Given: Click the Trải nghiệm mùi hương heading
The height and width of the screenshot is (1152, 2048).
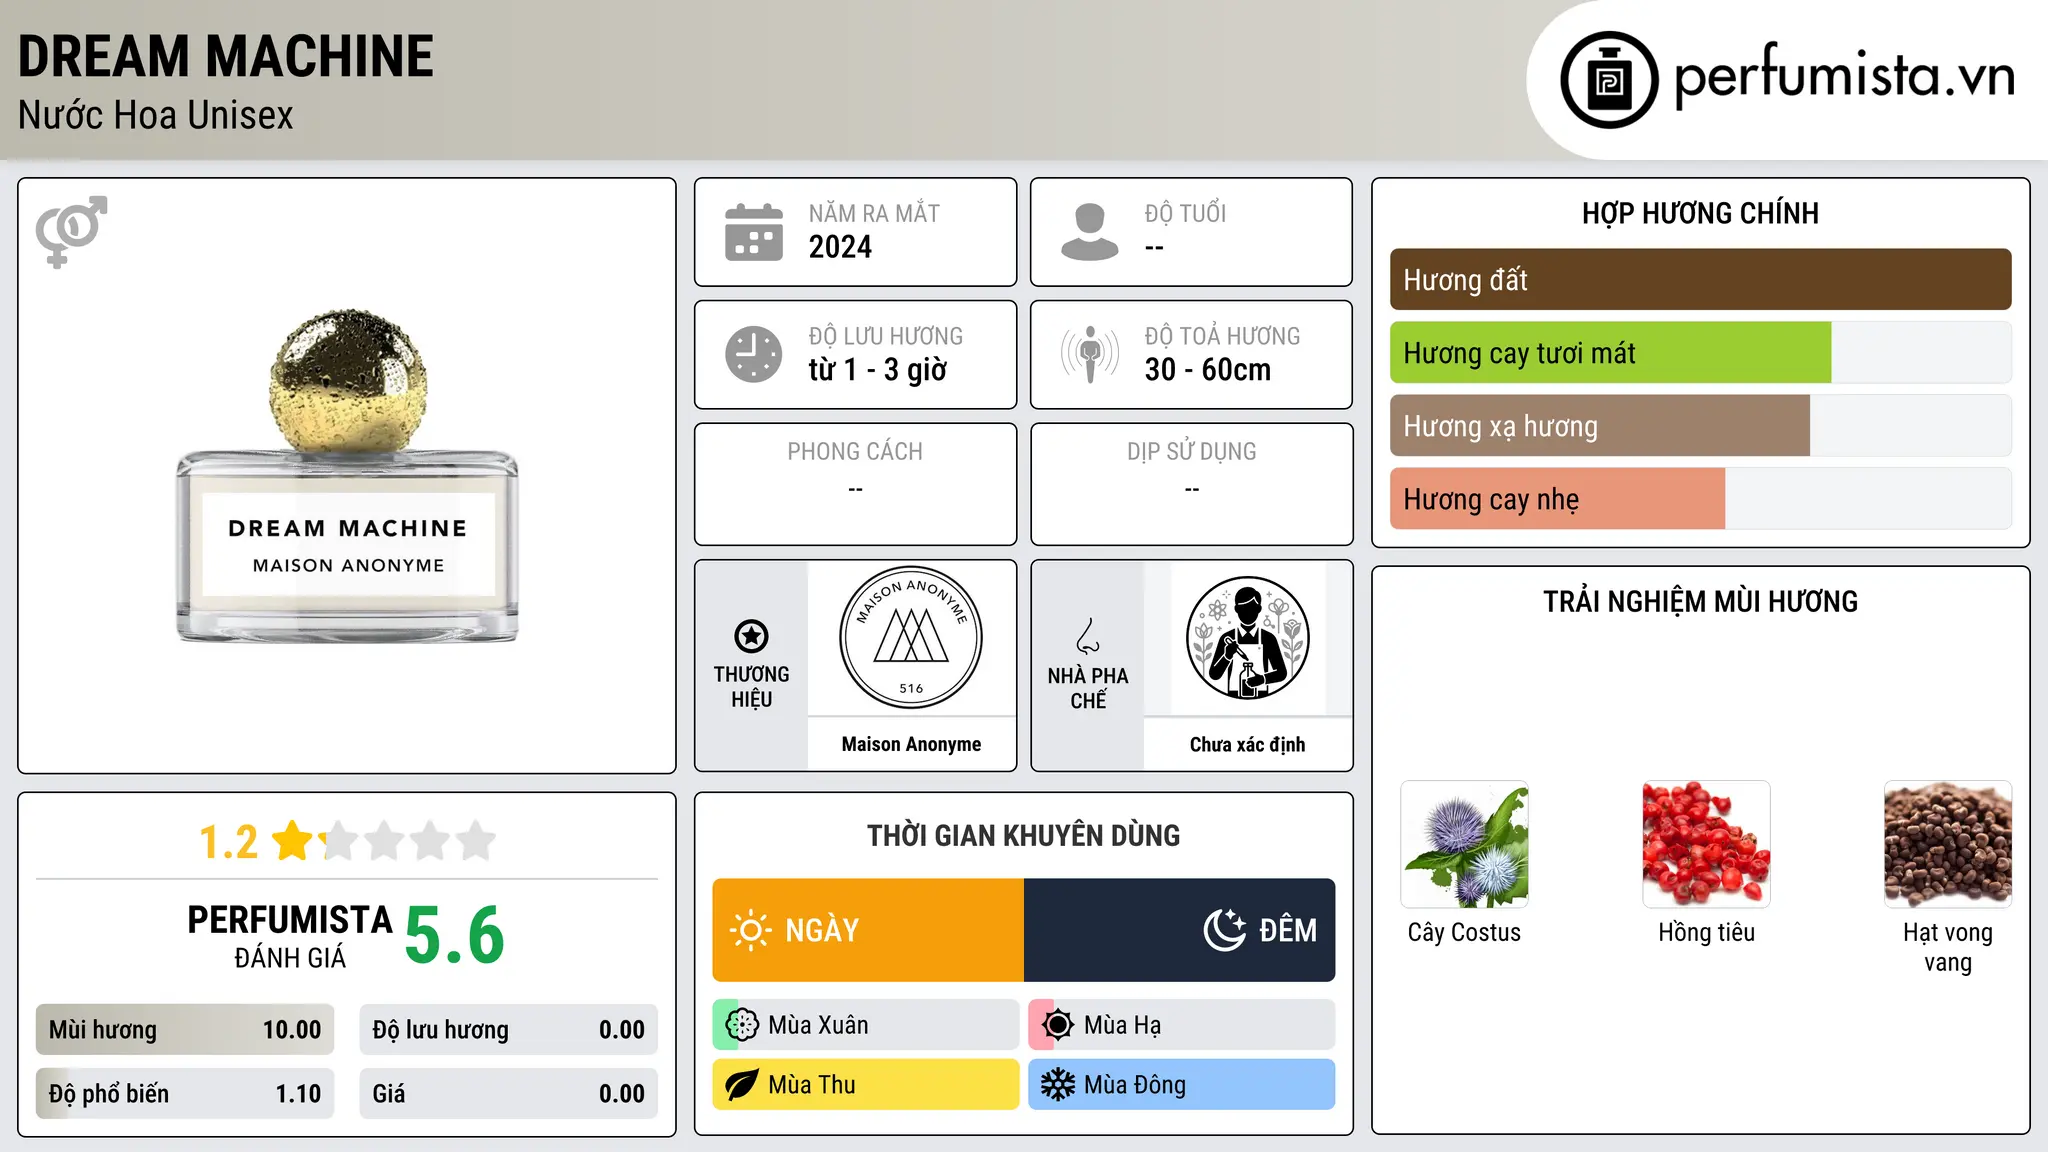Looking at the screenshot, I should point(1700,601).
